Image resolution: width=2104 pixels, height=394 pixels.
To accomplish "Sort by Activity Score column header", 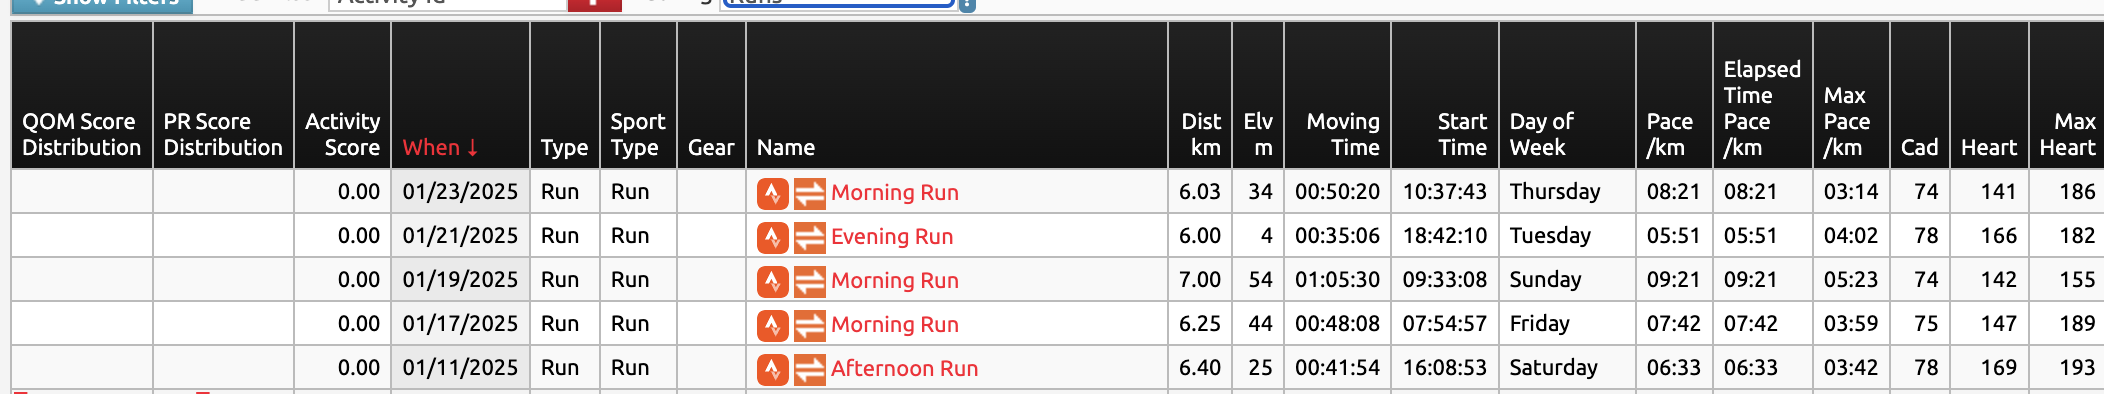I will (342, 134).
